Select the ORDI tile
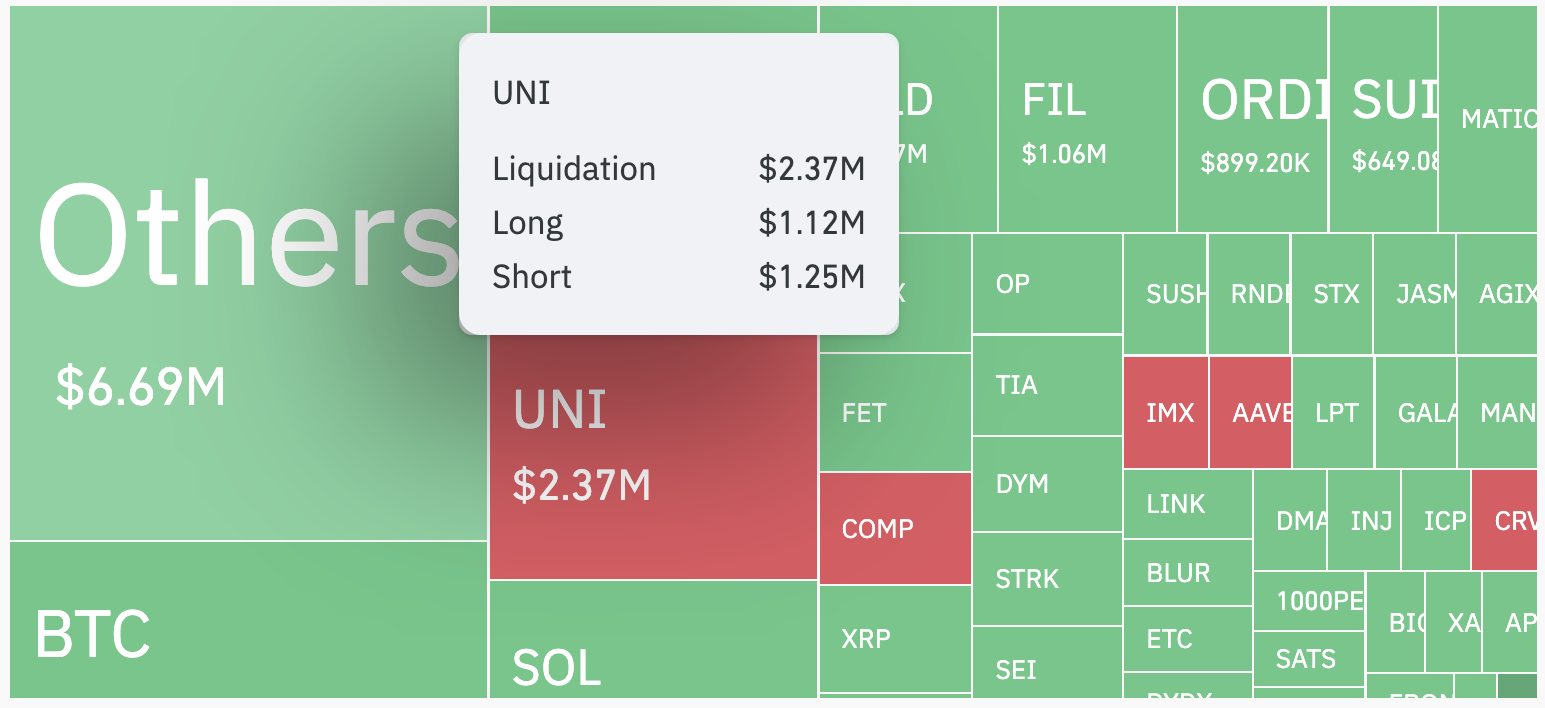 1254,120
